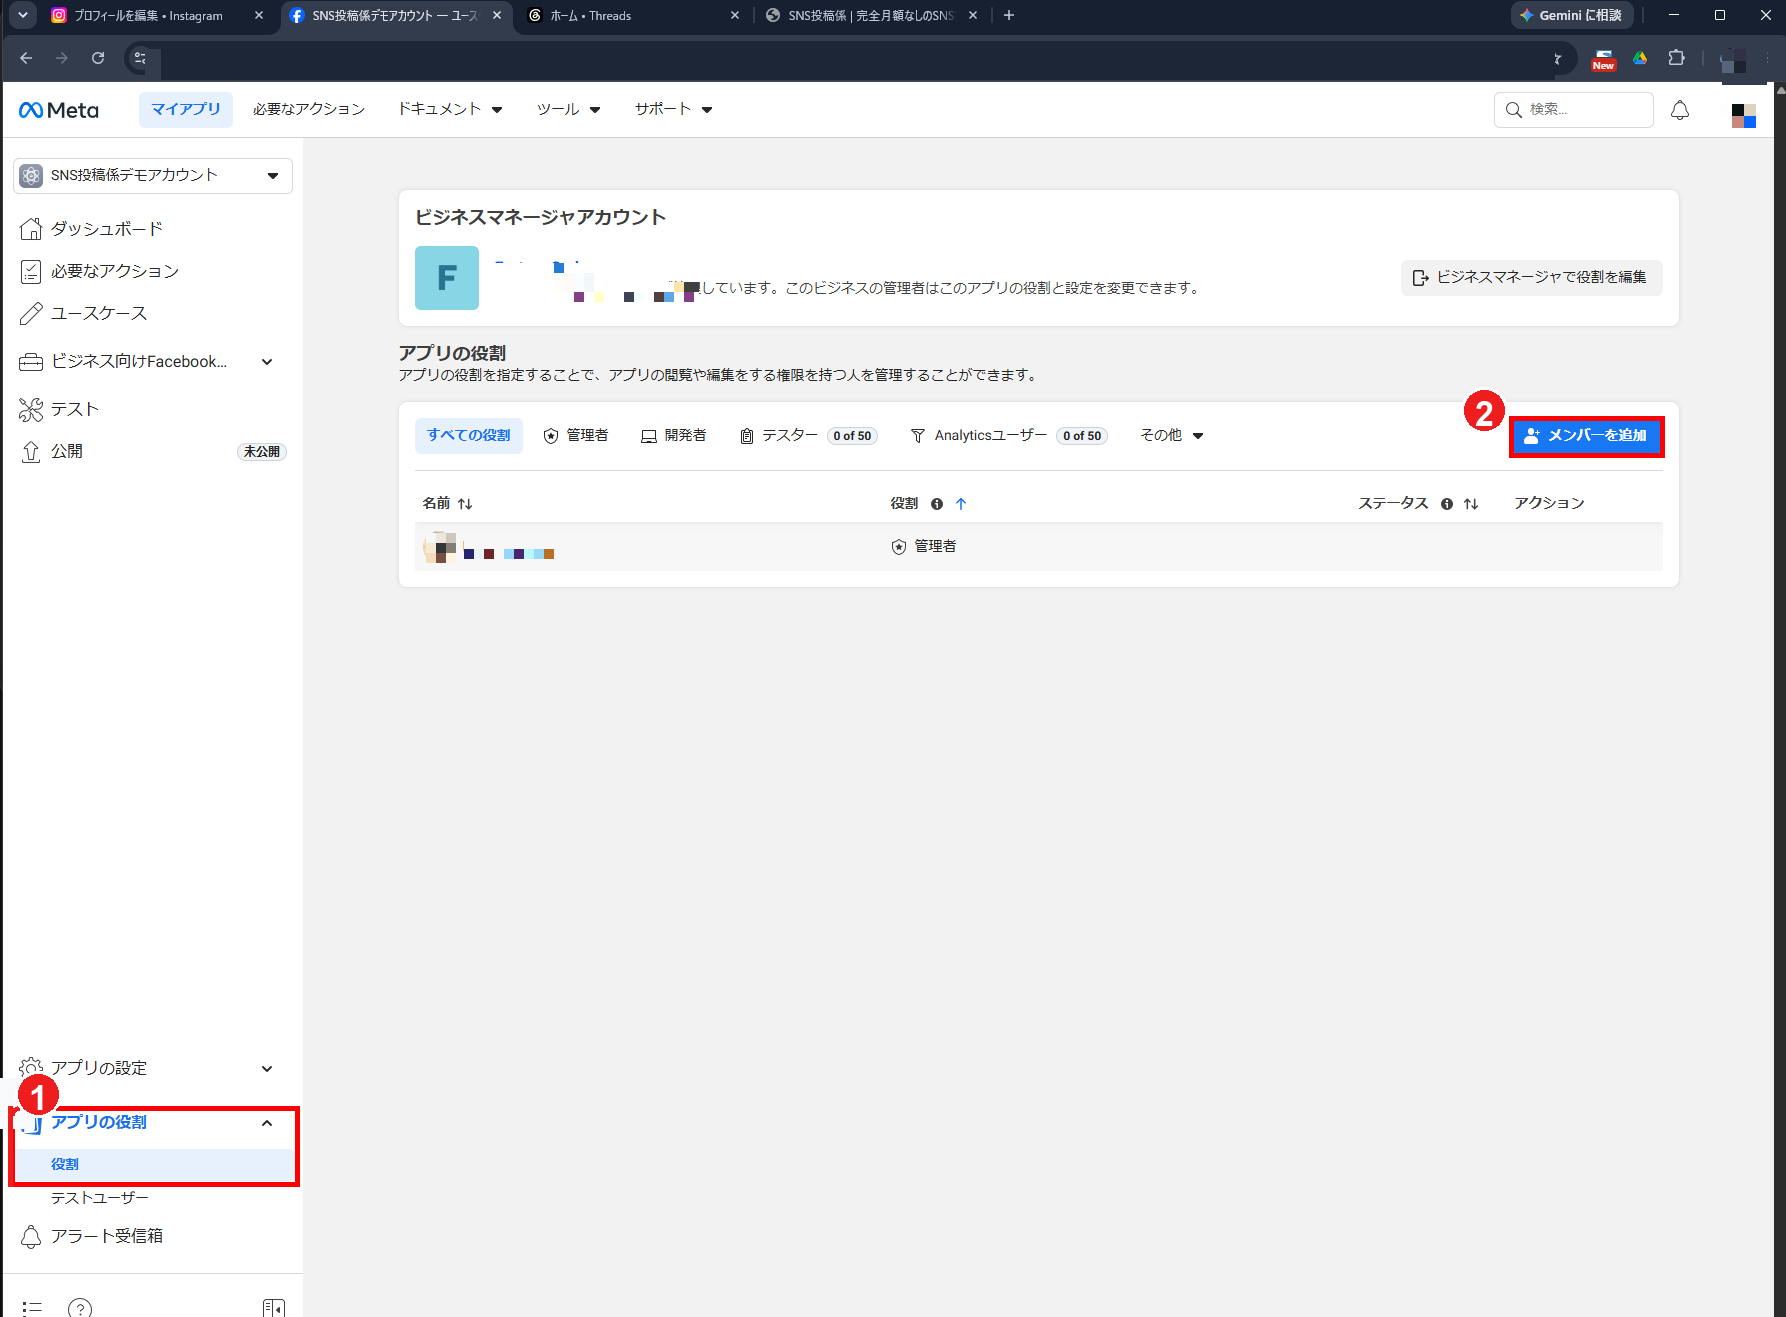This screenshot has height=1317, width=1786.
Task: Reload the page with refresh icon
Action: point(98,58)
